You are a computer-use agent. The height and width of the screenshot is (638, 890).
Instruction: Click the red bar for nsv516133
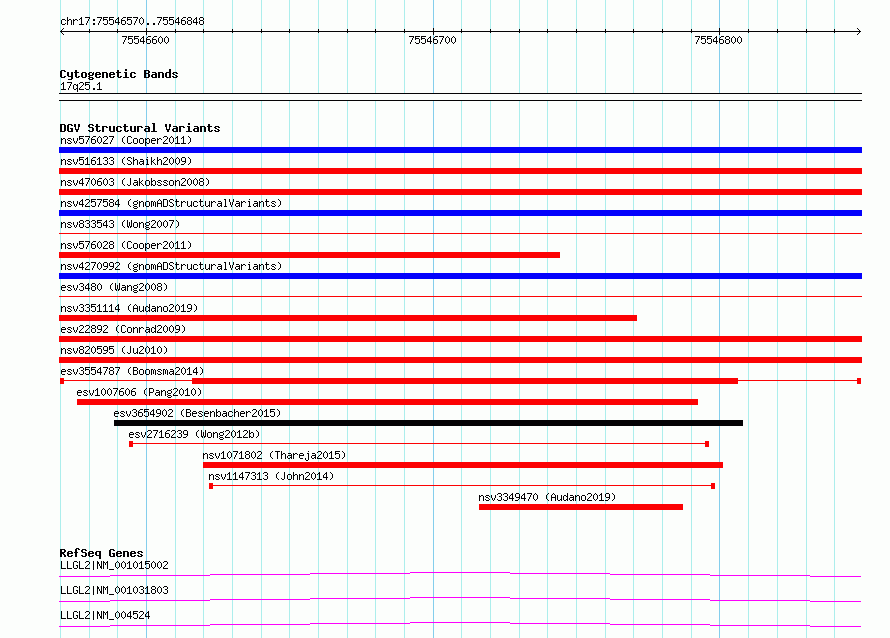point(460,171)
